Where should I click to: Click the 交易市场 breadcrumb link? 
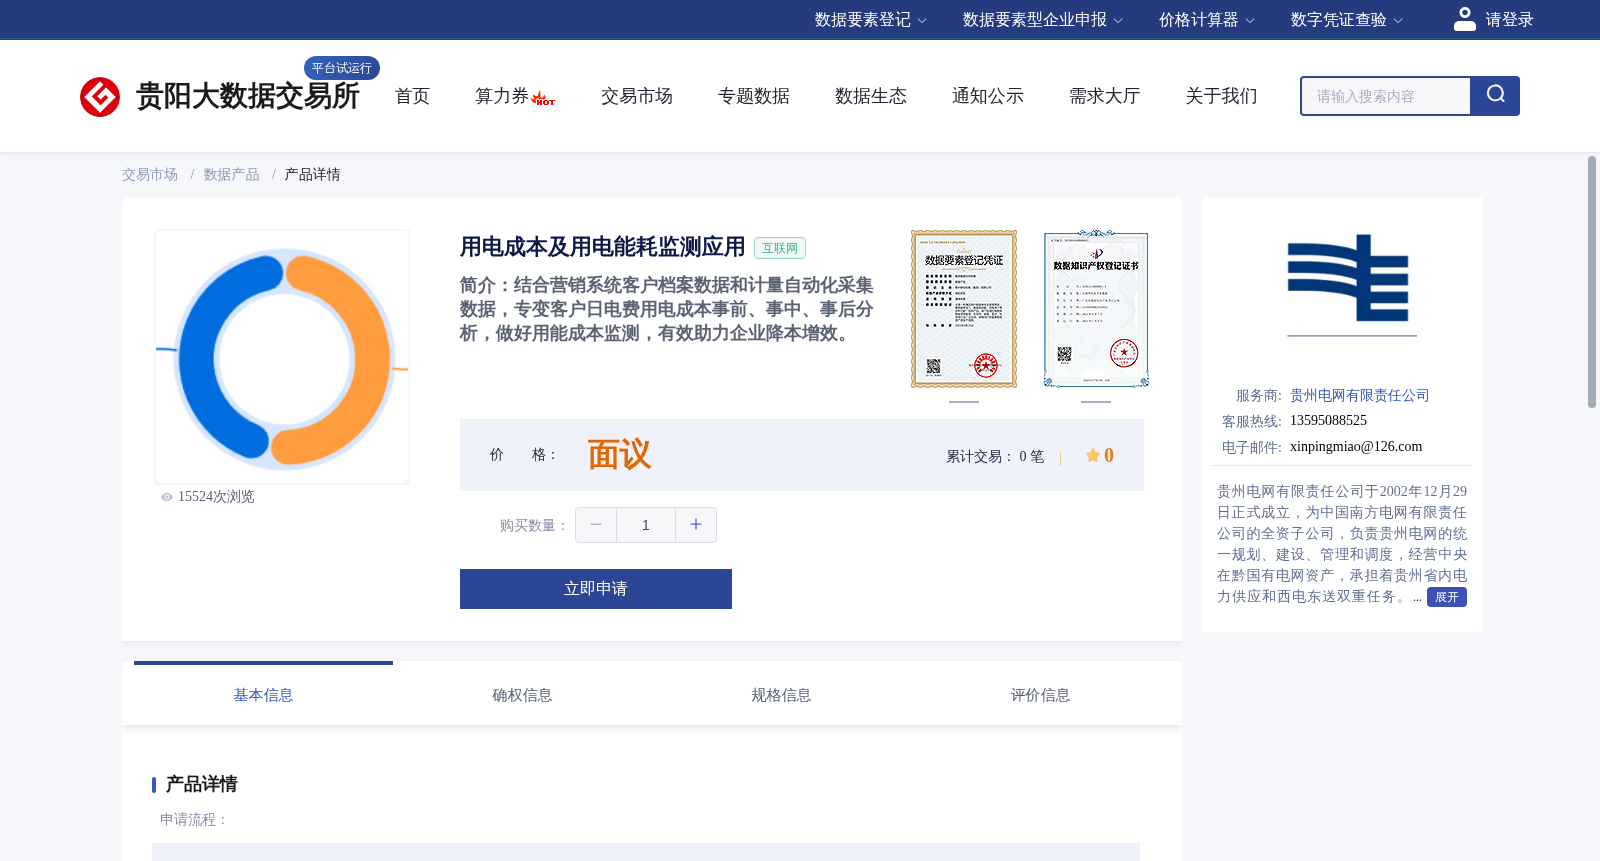click(x=150, y=175)
